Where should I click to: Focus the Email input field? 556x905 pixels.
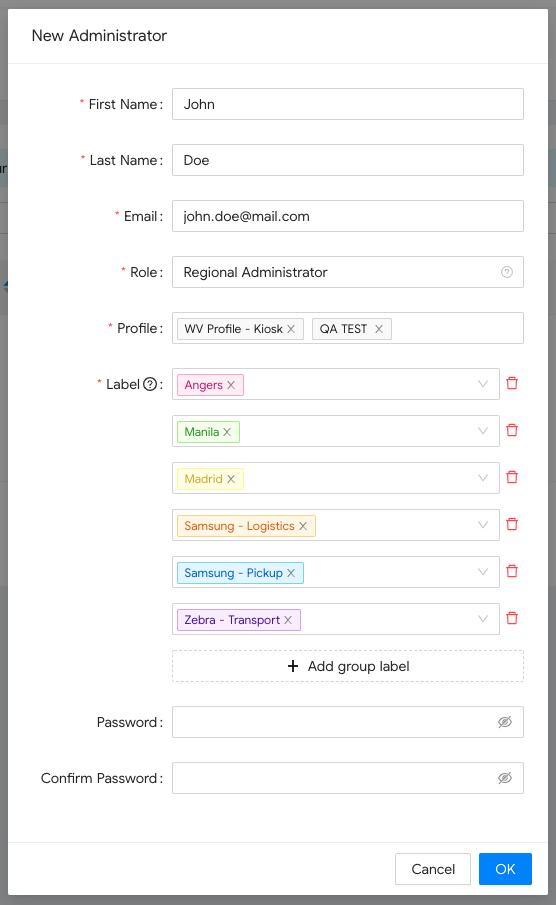348,216
